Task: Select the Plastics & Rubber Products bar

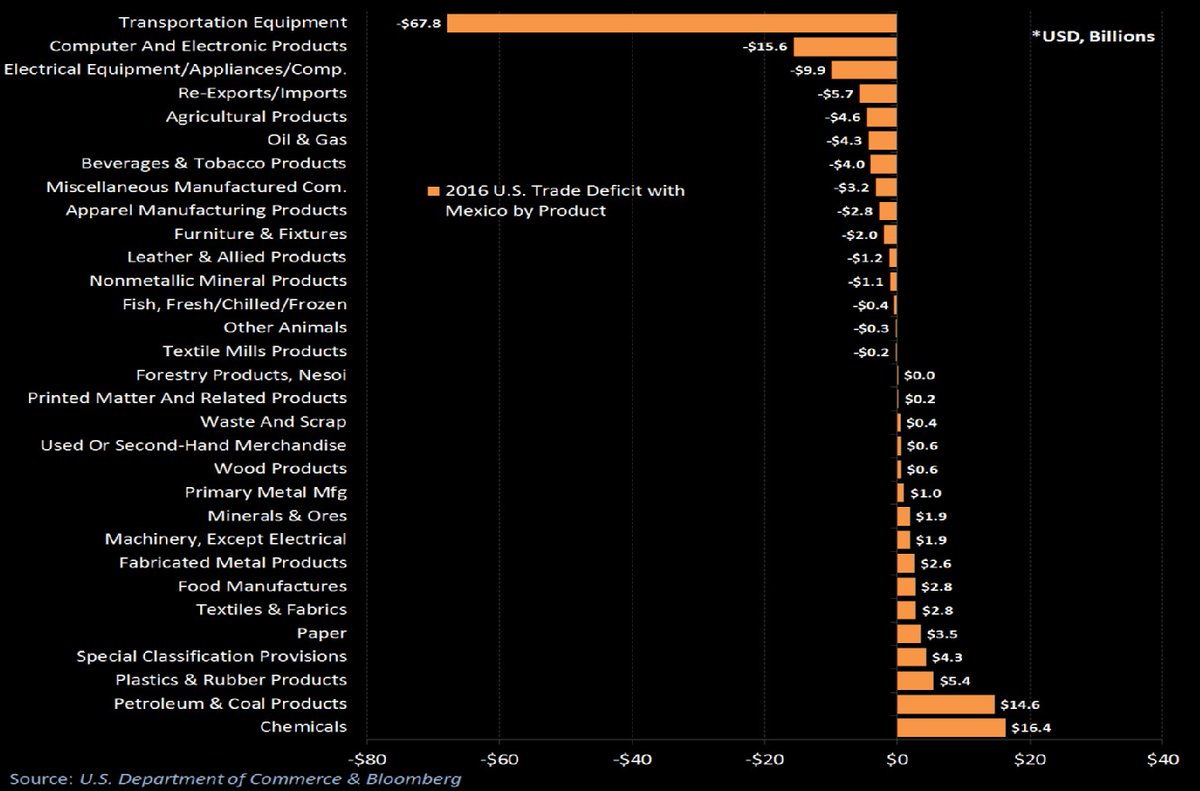Action: coord(915,681)
